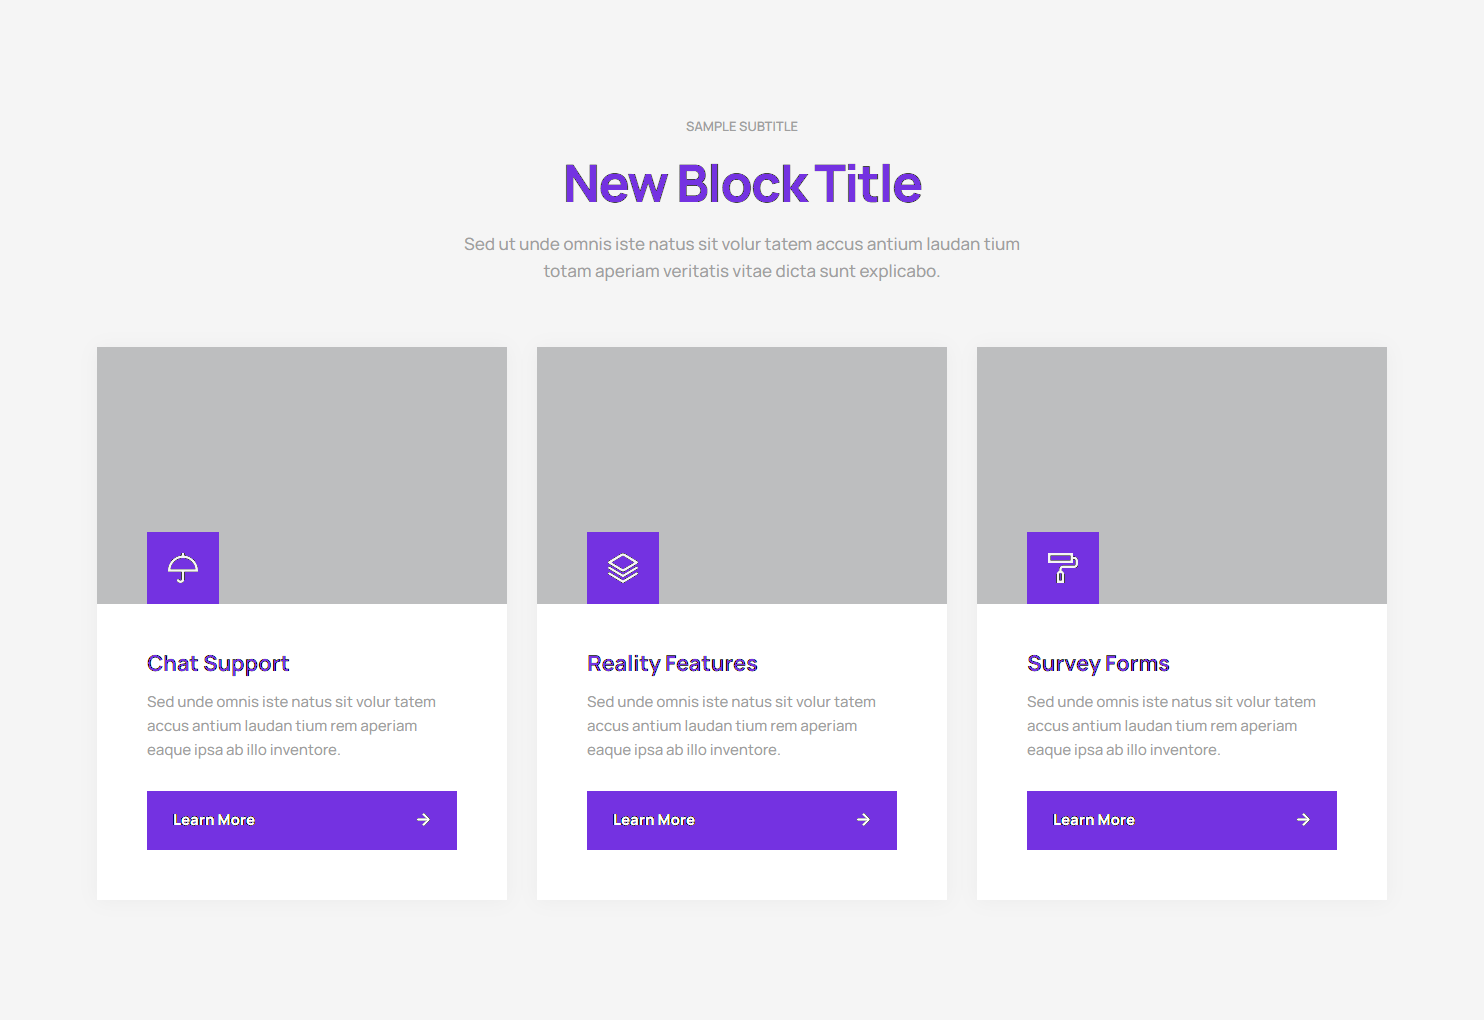Click the umbrella icon on Chat Support card
The height and width of the screenshot is (1020, 1484).
183,568
